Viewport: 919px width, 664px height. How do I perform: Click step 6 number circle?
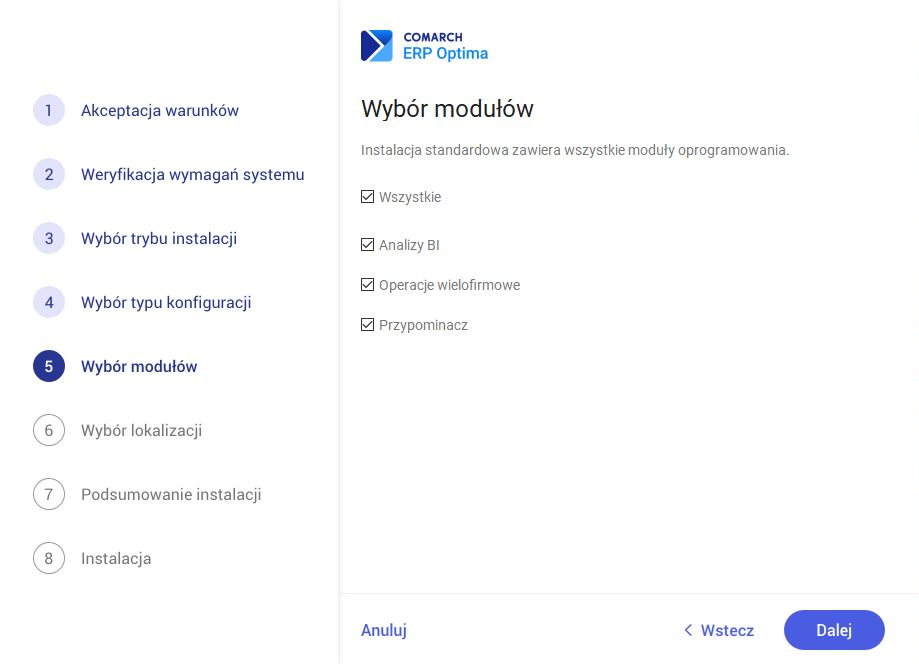(49, 431)
